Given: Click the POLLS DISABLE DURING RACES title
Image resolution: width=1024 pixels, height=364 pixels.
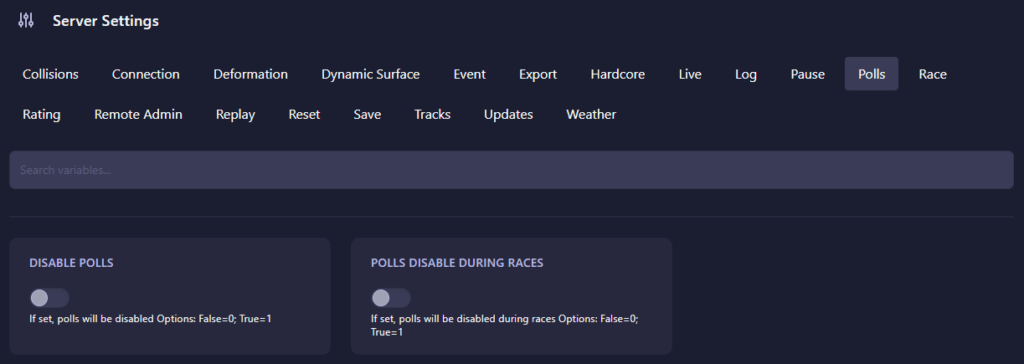Looking at the screenshot, I should [457, 263].
